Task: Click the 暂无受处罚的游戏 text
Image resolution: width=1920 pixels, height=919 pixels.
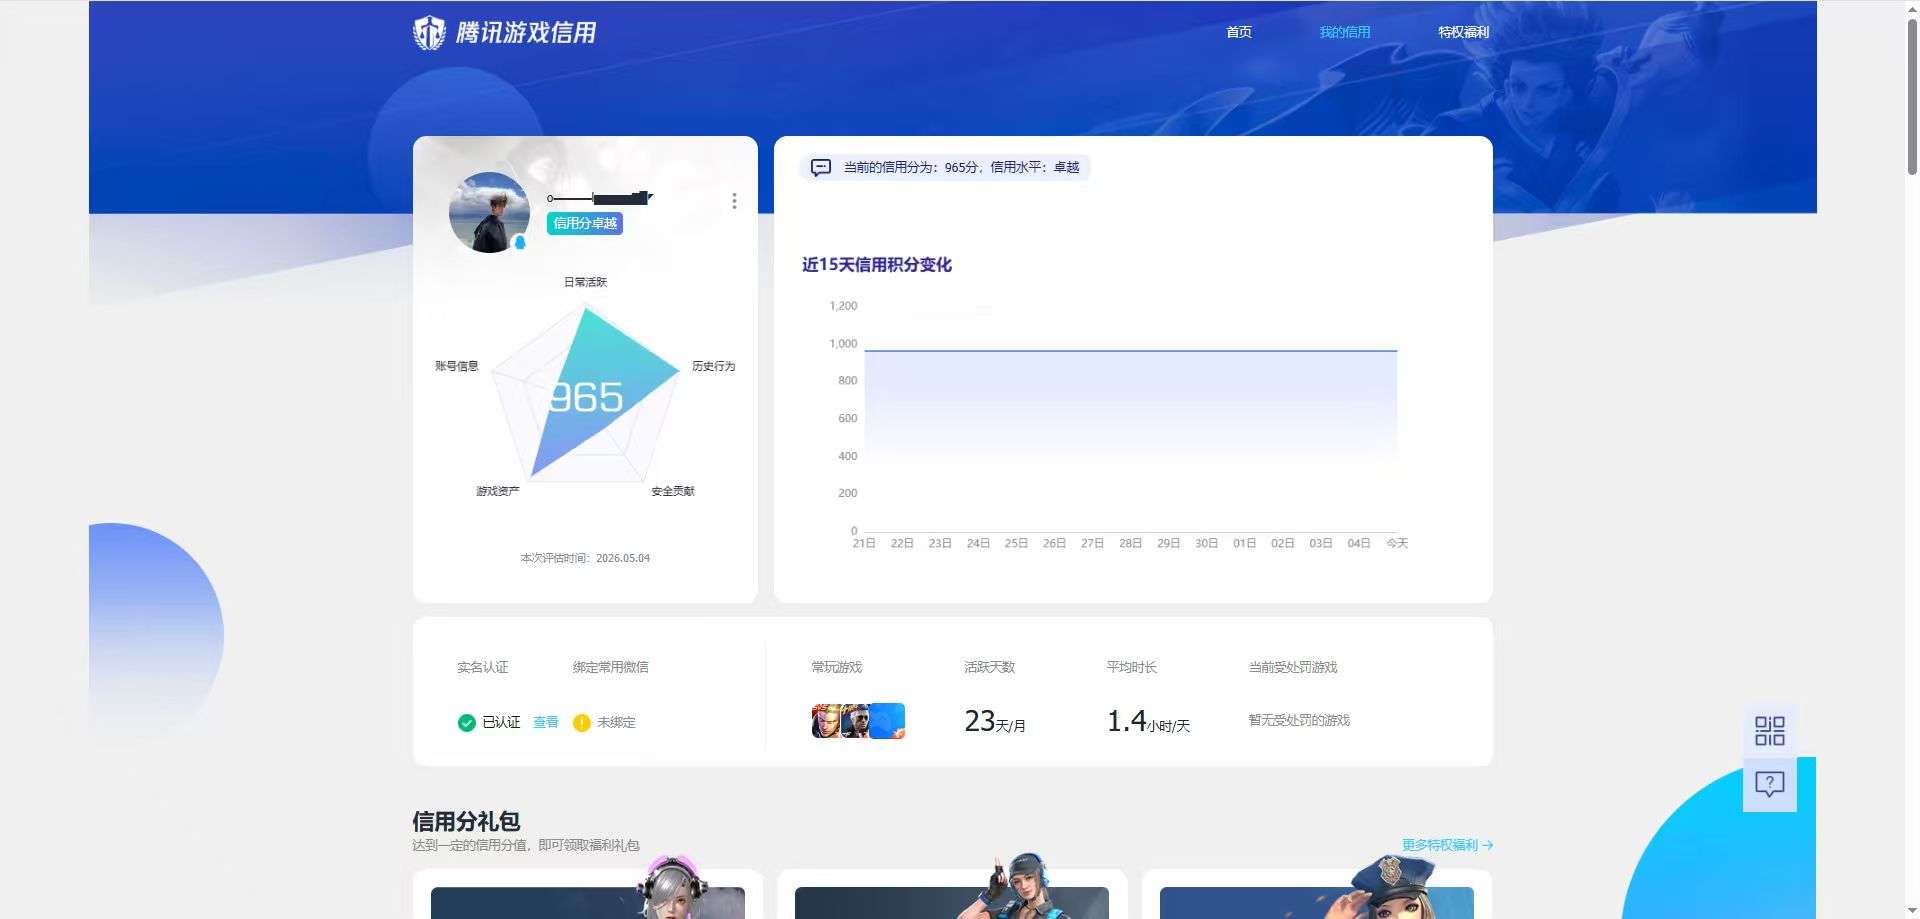Action: click(x=1298, y=720)
